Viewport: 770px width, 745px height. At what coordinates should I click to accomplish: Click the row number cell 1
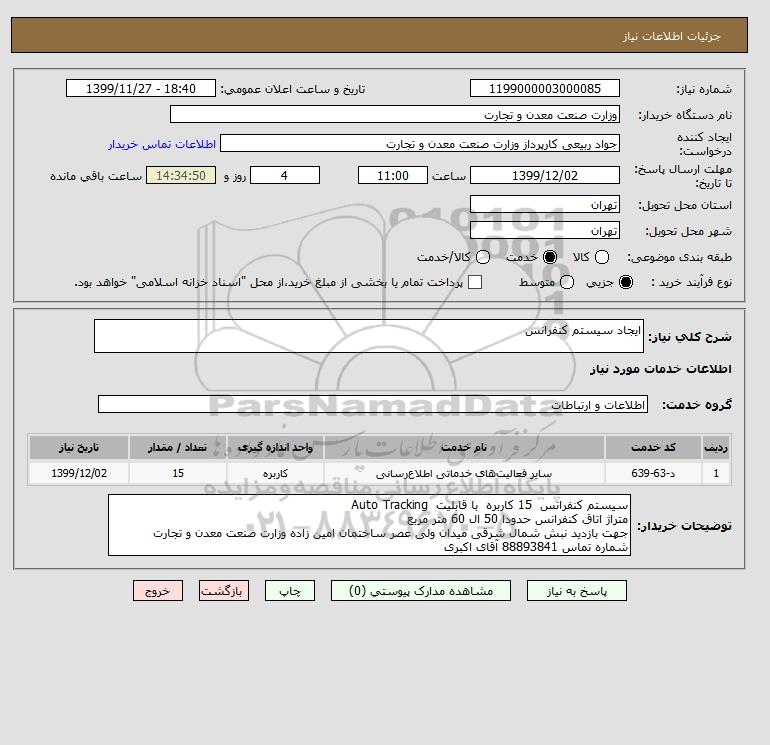pos(716,473)
